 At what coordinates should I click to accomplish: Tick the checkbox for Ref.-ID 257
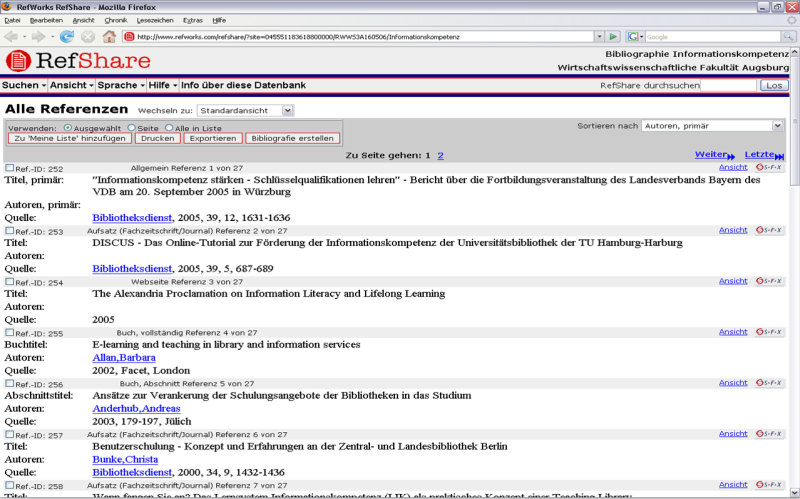[x=10, y=434]
